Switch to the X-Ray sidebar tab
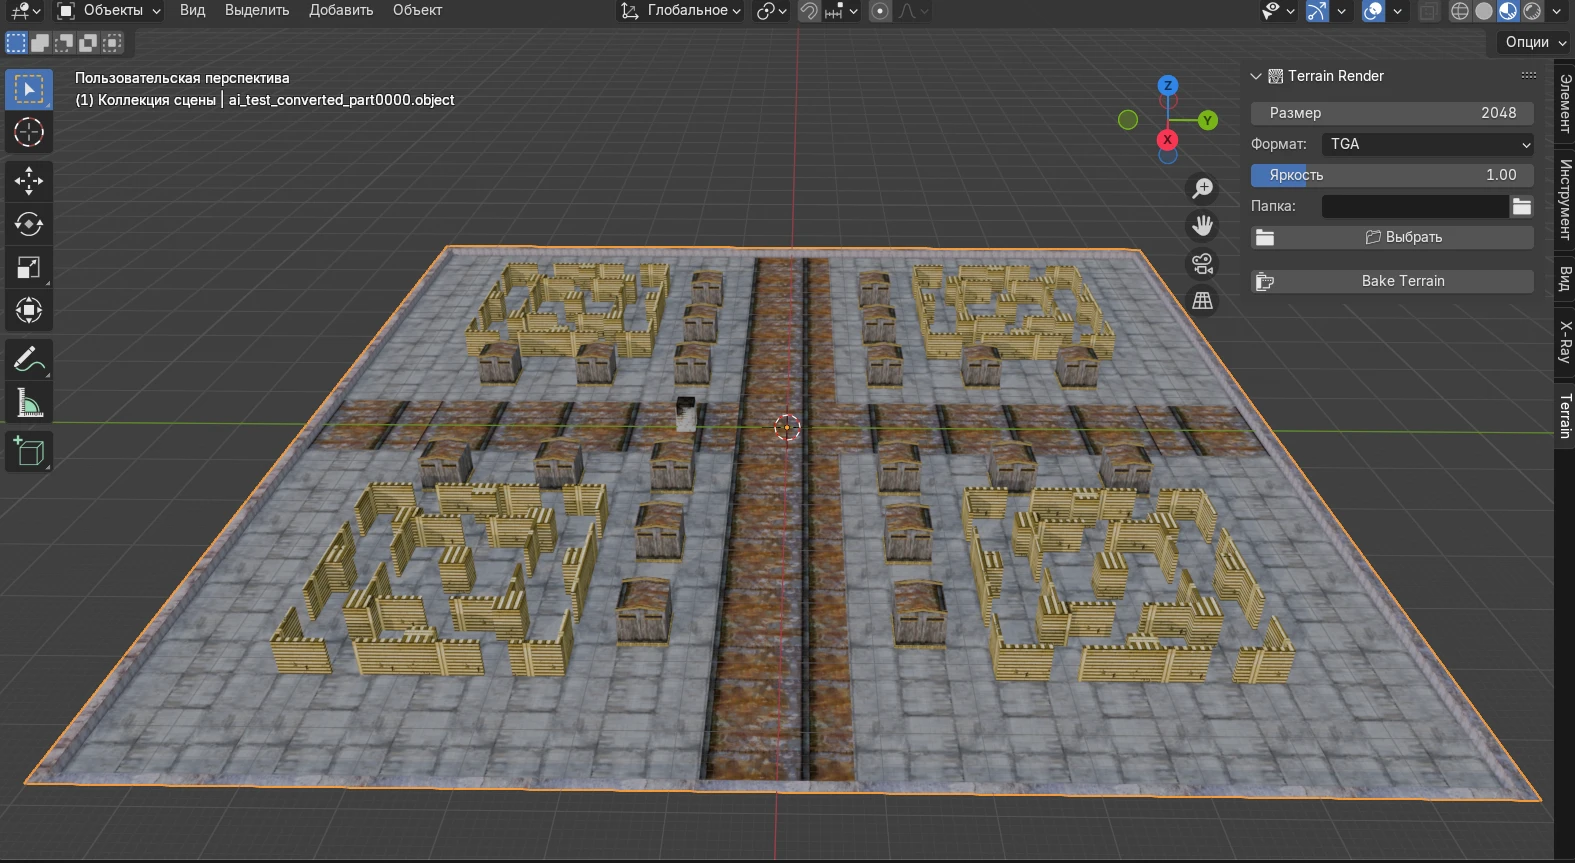1575x863 pixels. coord(1565,341)
